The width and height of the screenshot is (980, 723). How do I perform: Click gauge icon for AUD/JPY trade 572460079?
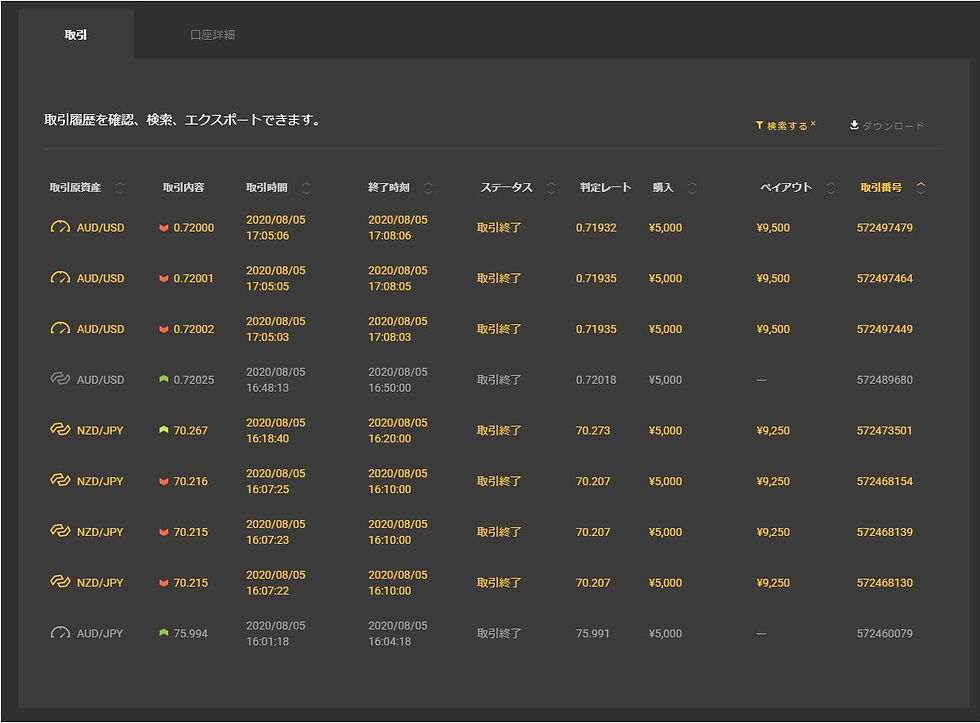coord(60,633)
